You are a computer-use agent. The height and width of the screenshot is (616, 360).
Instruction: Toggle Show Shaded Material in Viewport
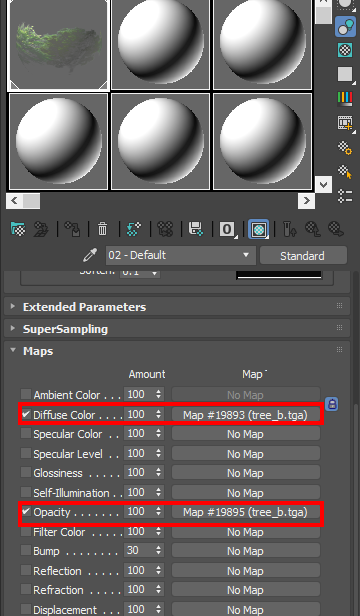click(x=259, y=229)
